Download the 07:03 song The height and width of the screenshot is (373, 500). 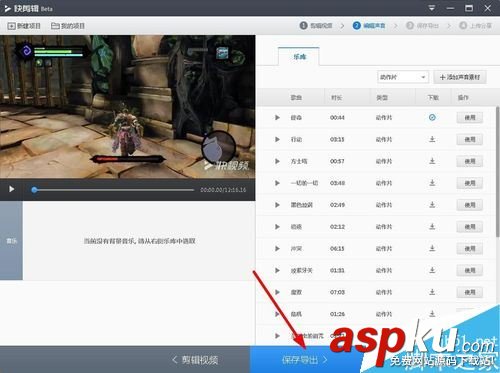(432, 292)
